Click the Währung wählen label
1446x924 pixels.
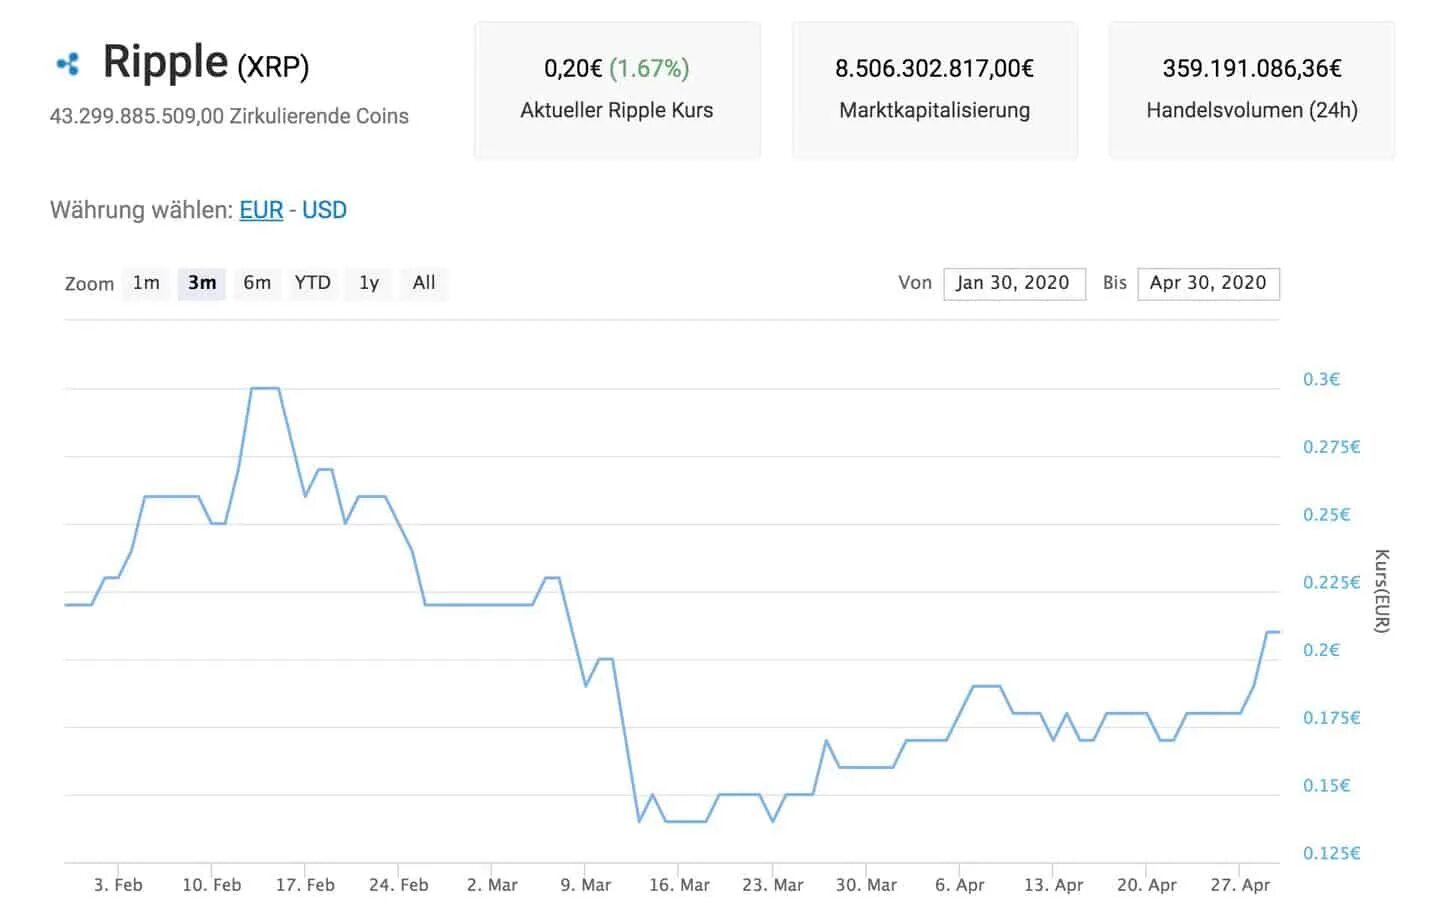(x=141, y=210)
